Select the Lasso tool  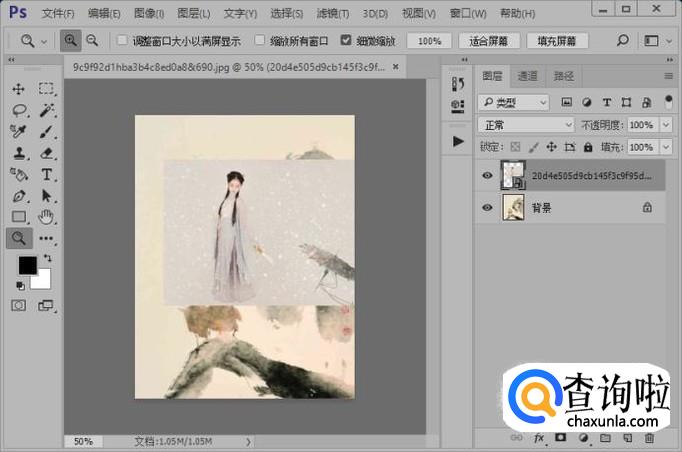[x=19, y=110]
